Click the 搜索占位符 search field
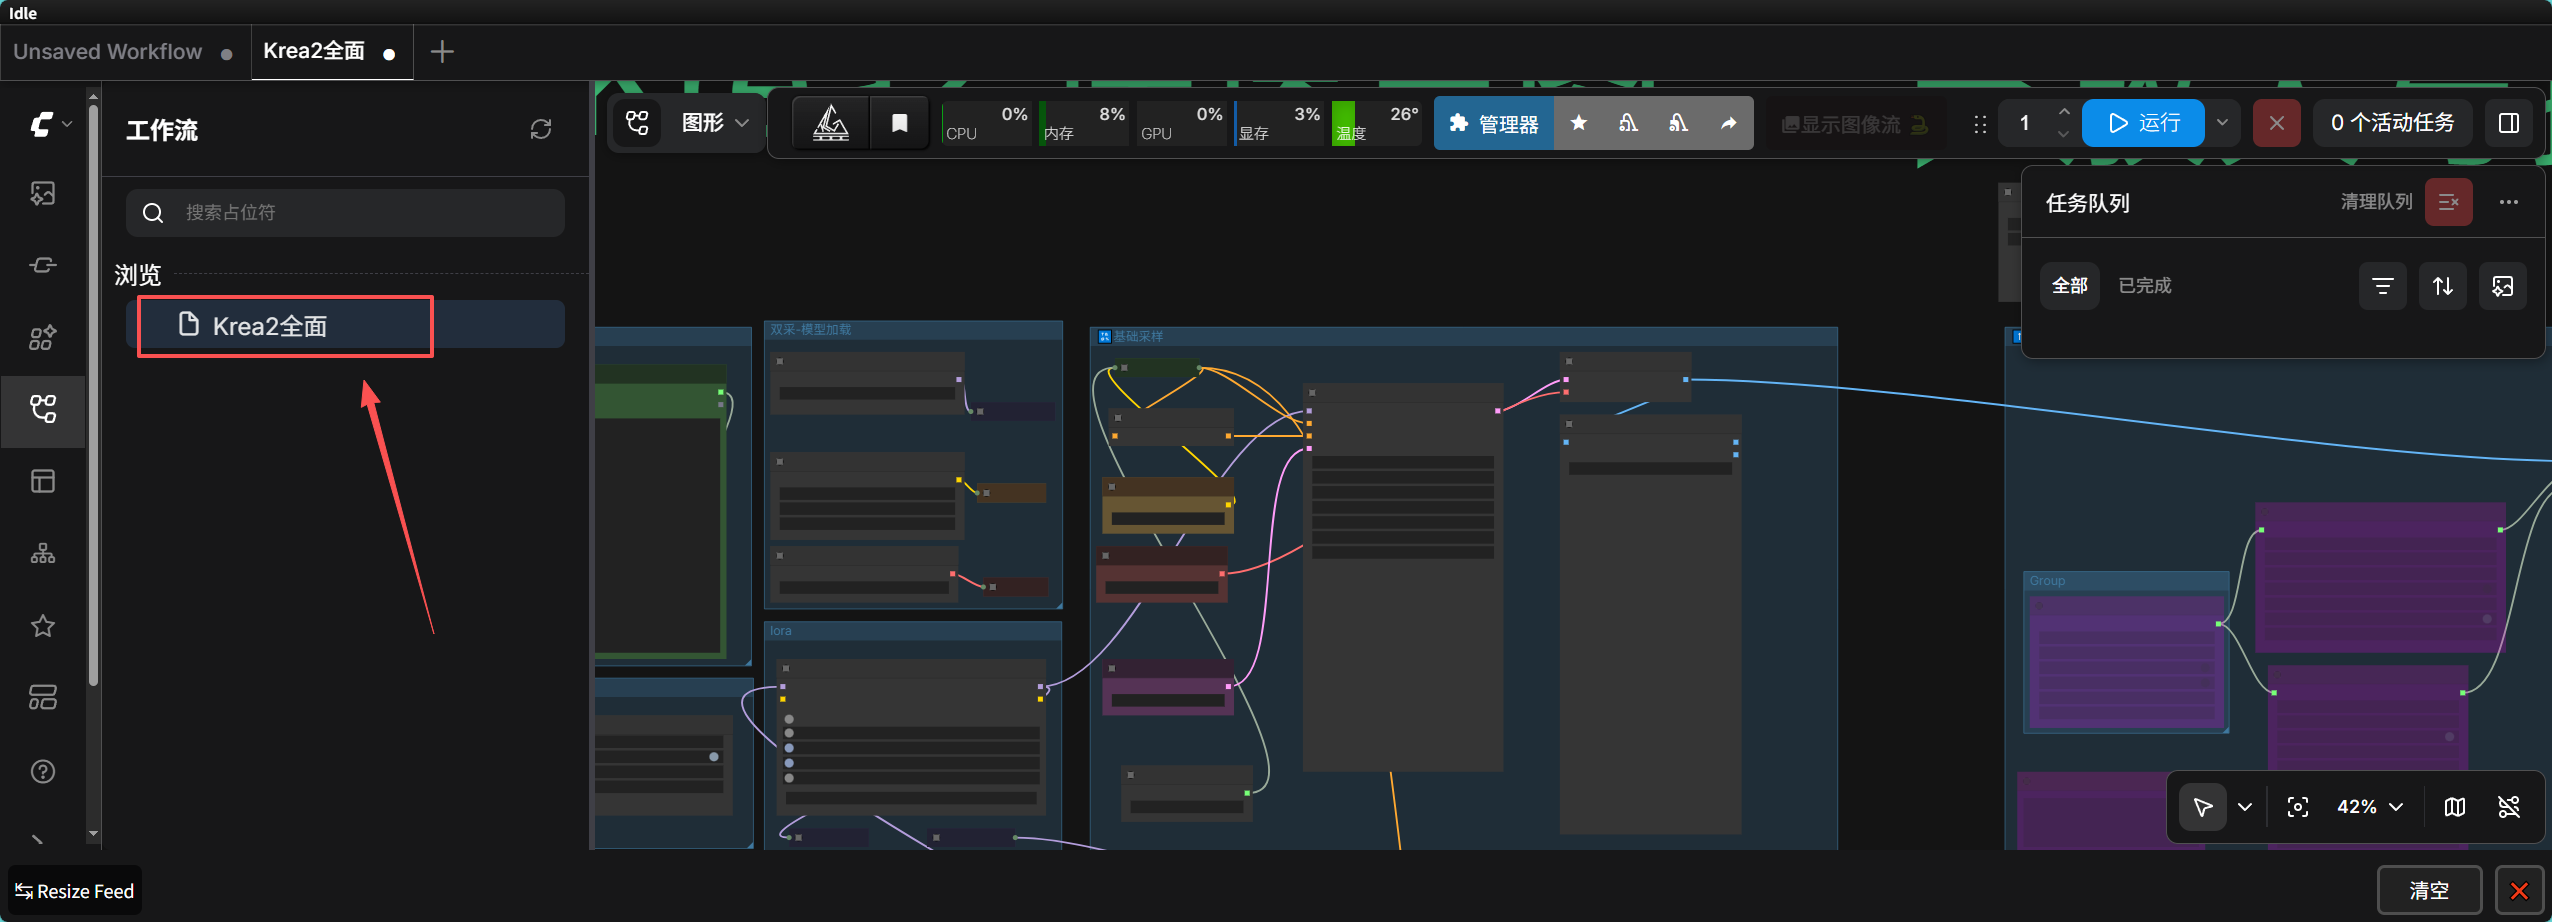Screen dimensions: 2552x922 (345, 213)
